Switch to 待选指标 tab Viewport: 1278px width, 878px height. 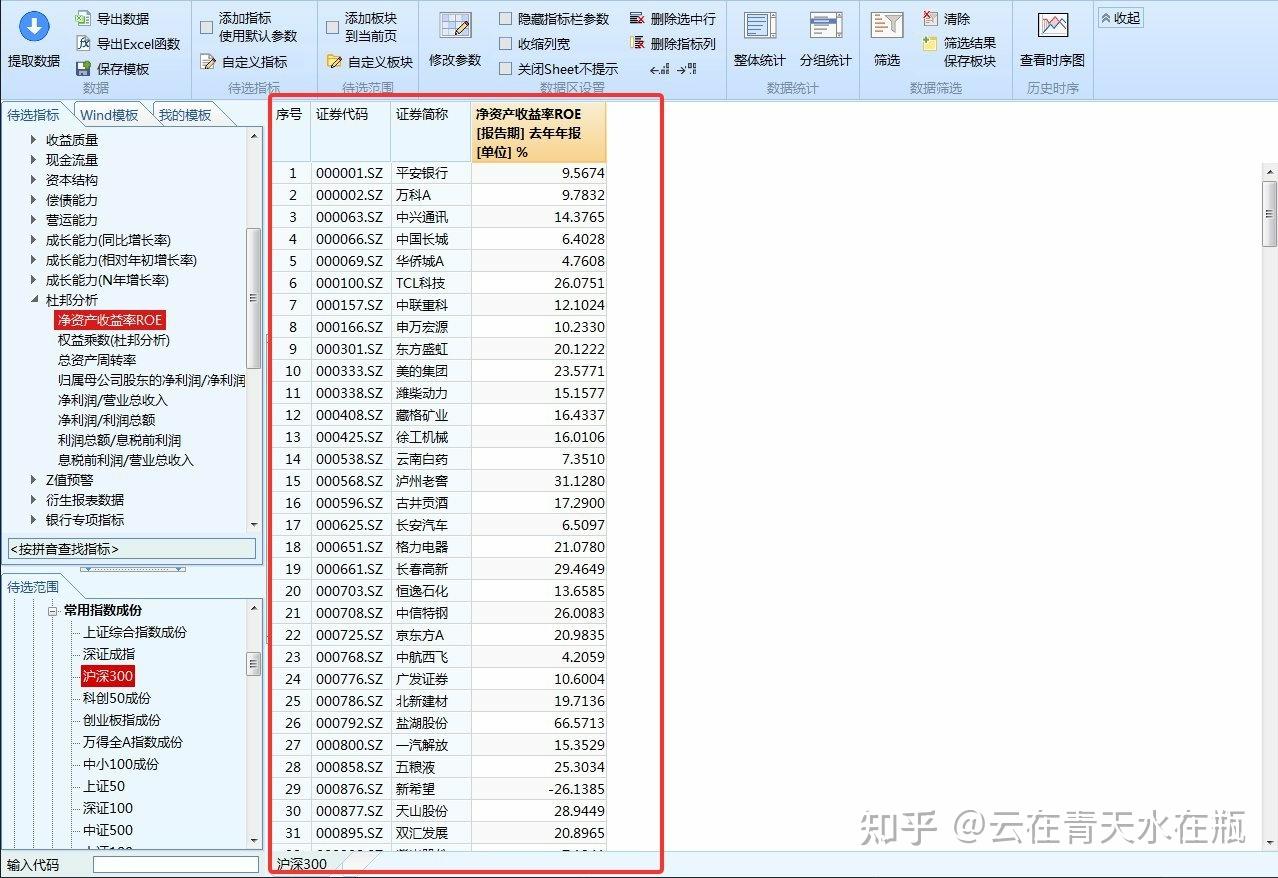(x=33, y=115)
